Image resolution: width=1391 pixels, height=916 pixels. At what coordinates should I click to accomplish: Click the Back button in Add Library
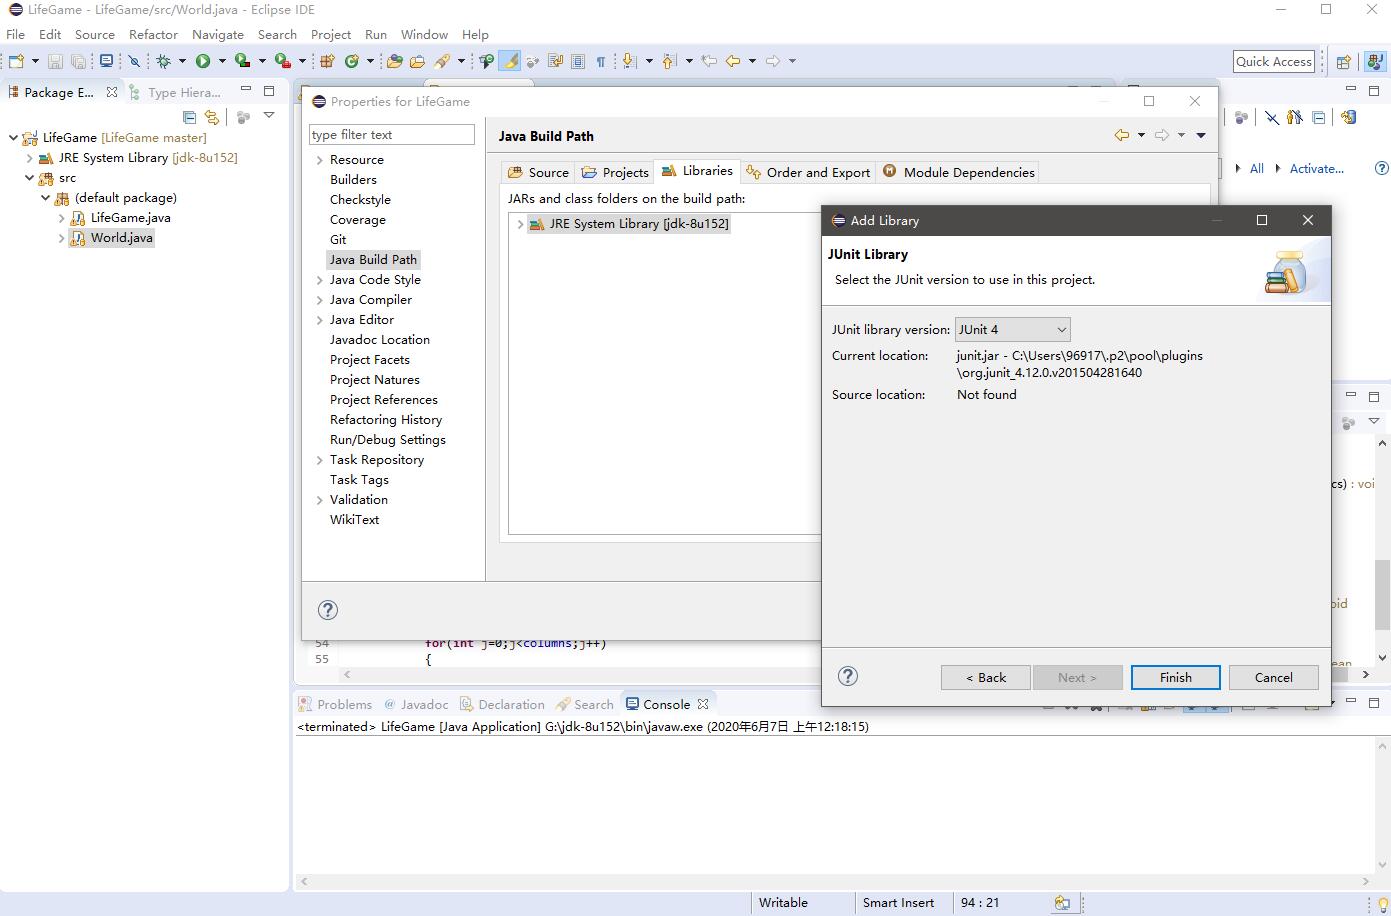tap(986, 677)
